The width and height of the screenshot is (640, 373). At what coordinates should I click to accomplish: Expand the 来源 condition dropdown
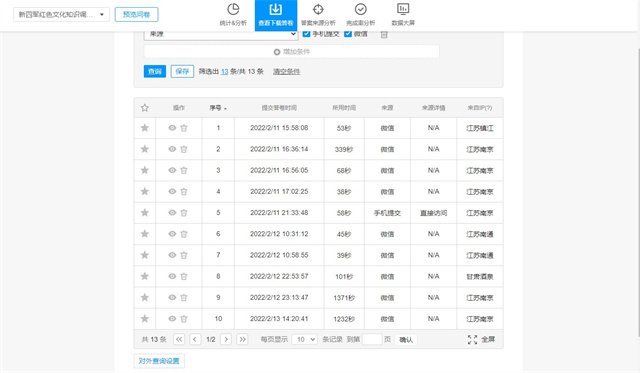click(x=221, y=34)
